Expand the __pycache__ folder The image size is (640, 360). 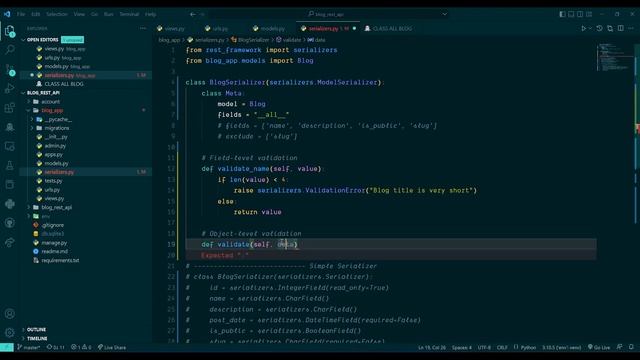58,119
